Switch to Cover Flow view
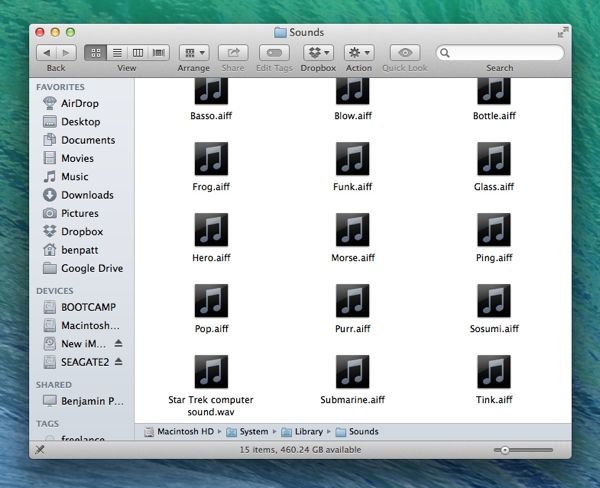This screenshot has width=600, height=488. (158, 53)
